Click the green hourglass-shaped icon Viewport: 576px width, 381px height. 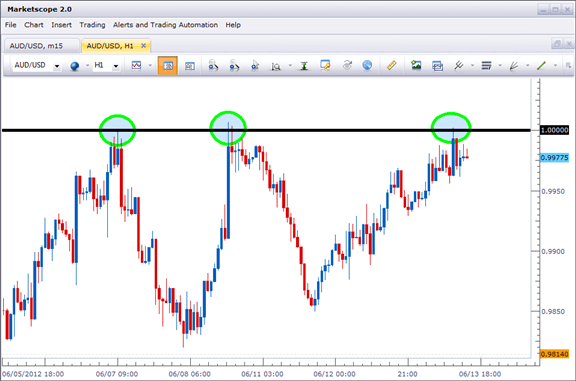[x=304, y=66]
